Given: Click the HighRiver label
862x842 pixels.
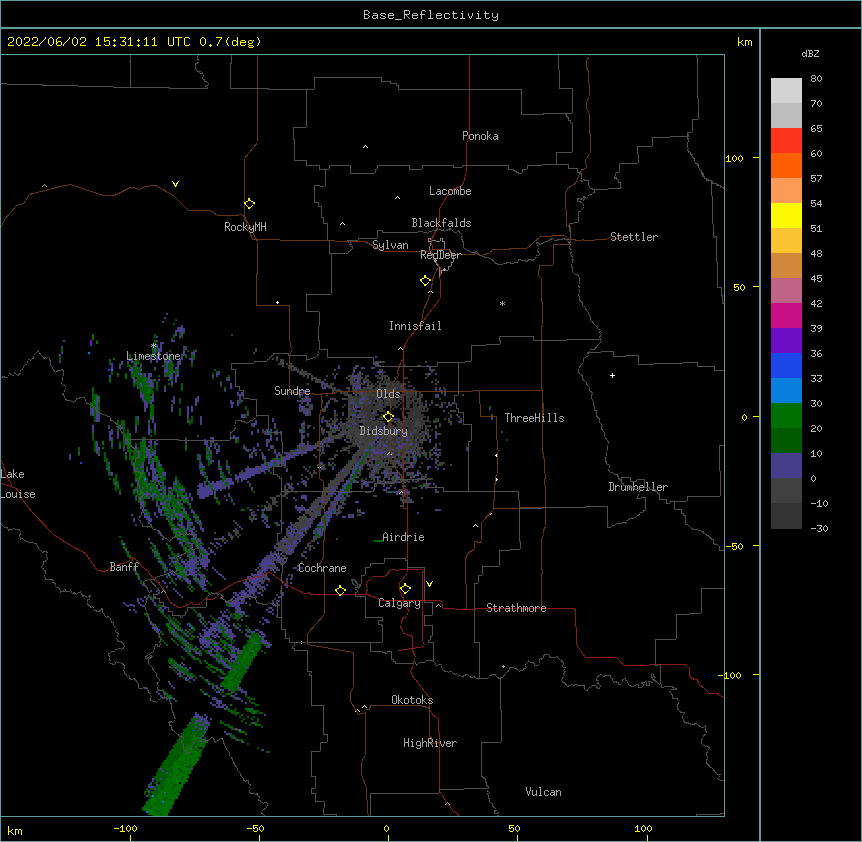Looking at the screenshot, I should [x=430, y=743].
